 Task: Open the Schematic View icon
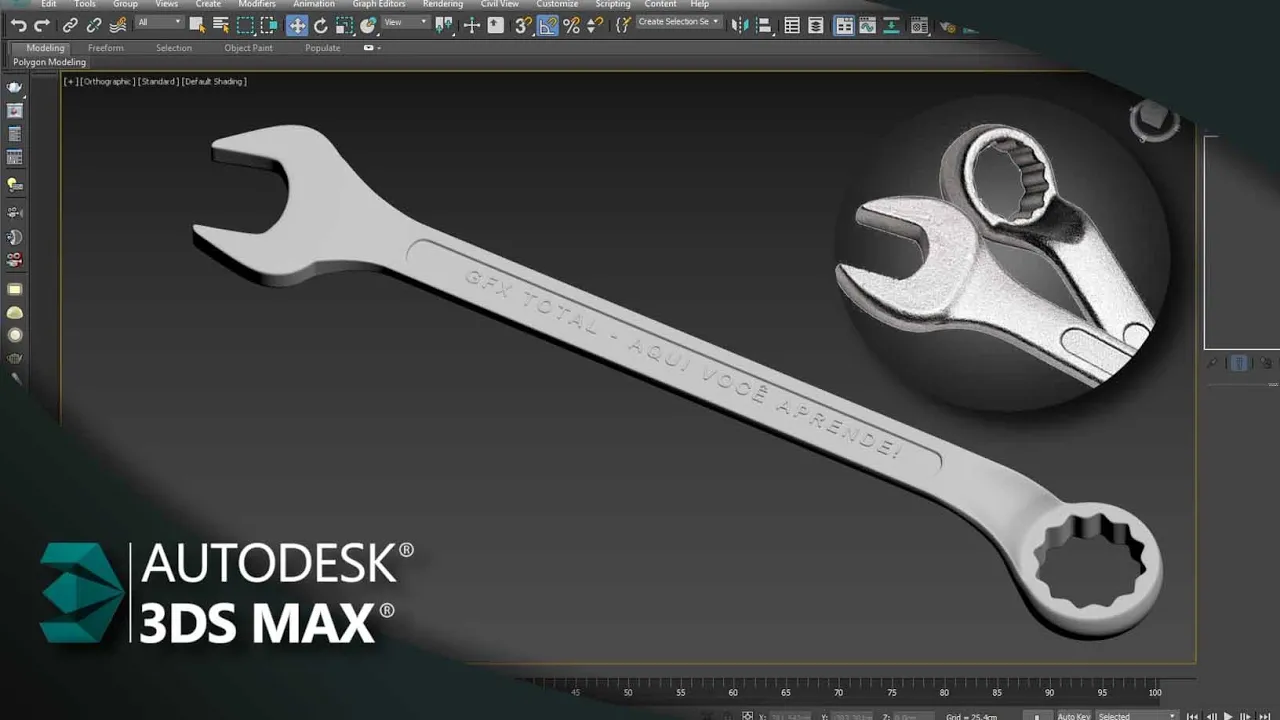coord(892,25)
